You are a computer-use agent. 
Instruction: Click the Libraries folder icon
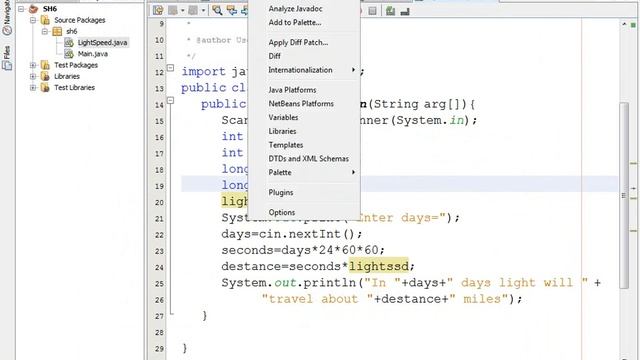click(45, 76)
